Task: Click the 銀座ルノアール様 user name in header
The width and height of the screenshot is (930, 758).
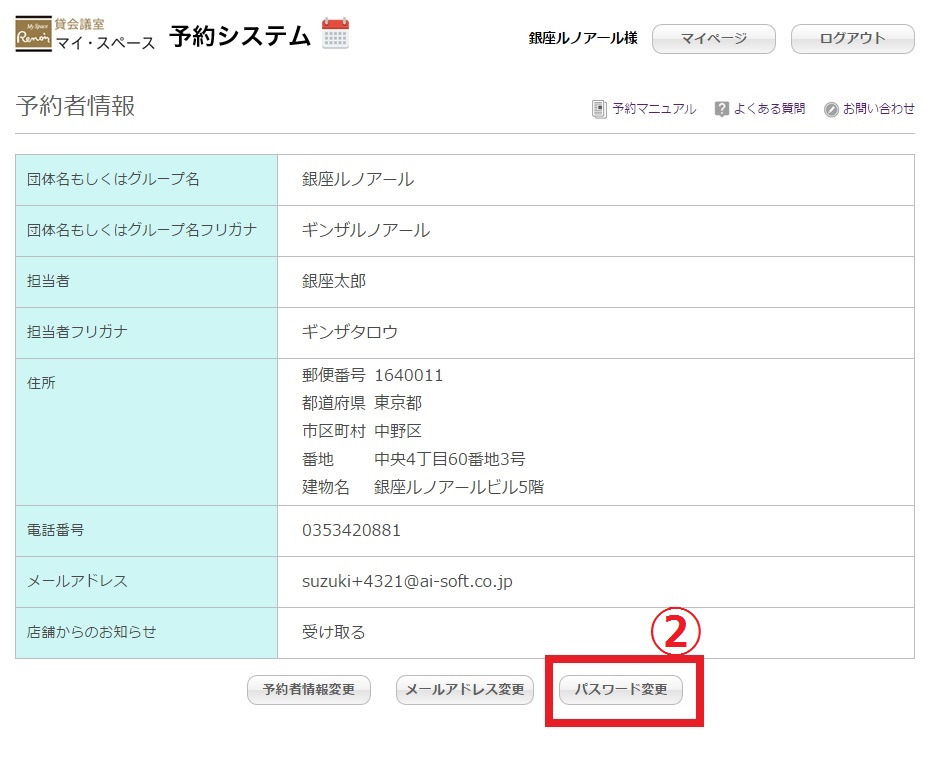Action: [x=583, y=39]
